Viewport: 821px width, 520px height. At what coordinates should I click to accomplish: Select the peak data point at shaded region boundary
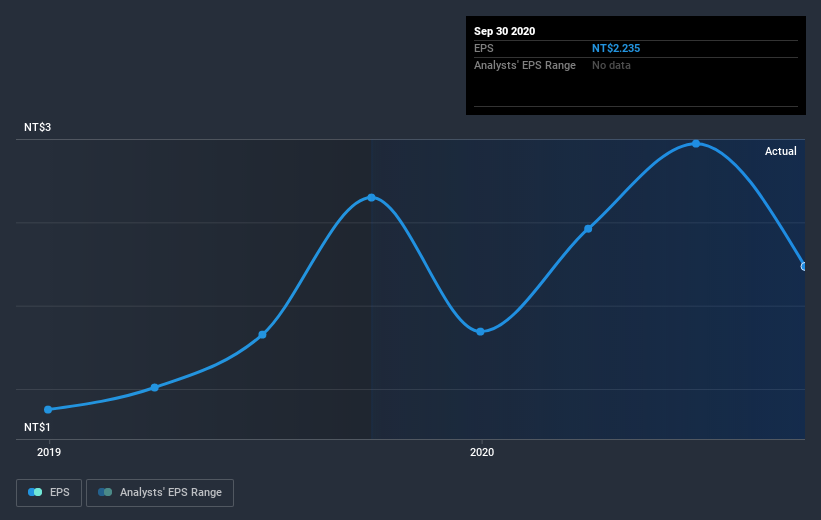[371, 197]
